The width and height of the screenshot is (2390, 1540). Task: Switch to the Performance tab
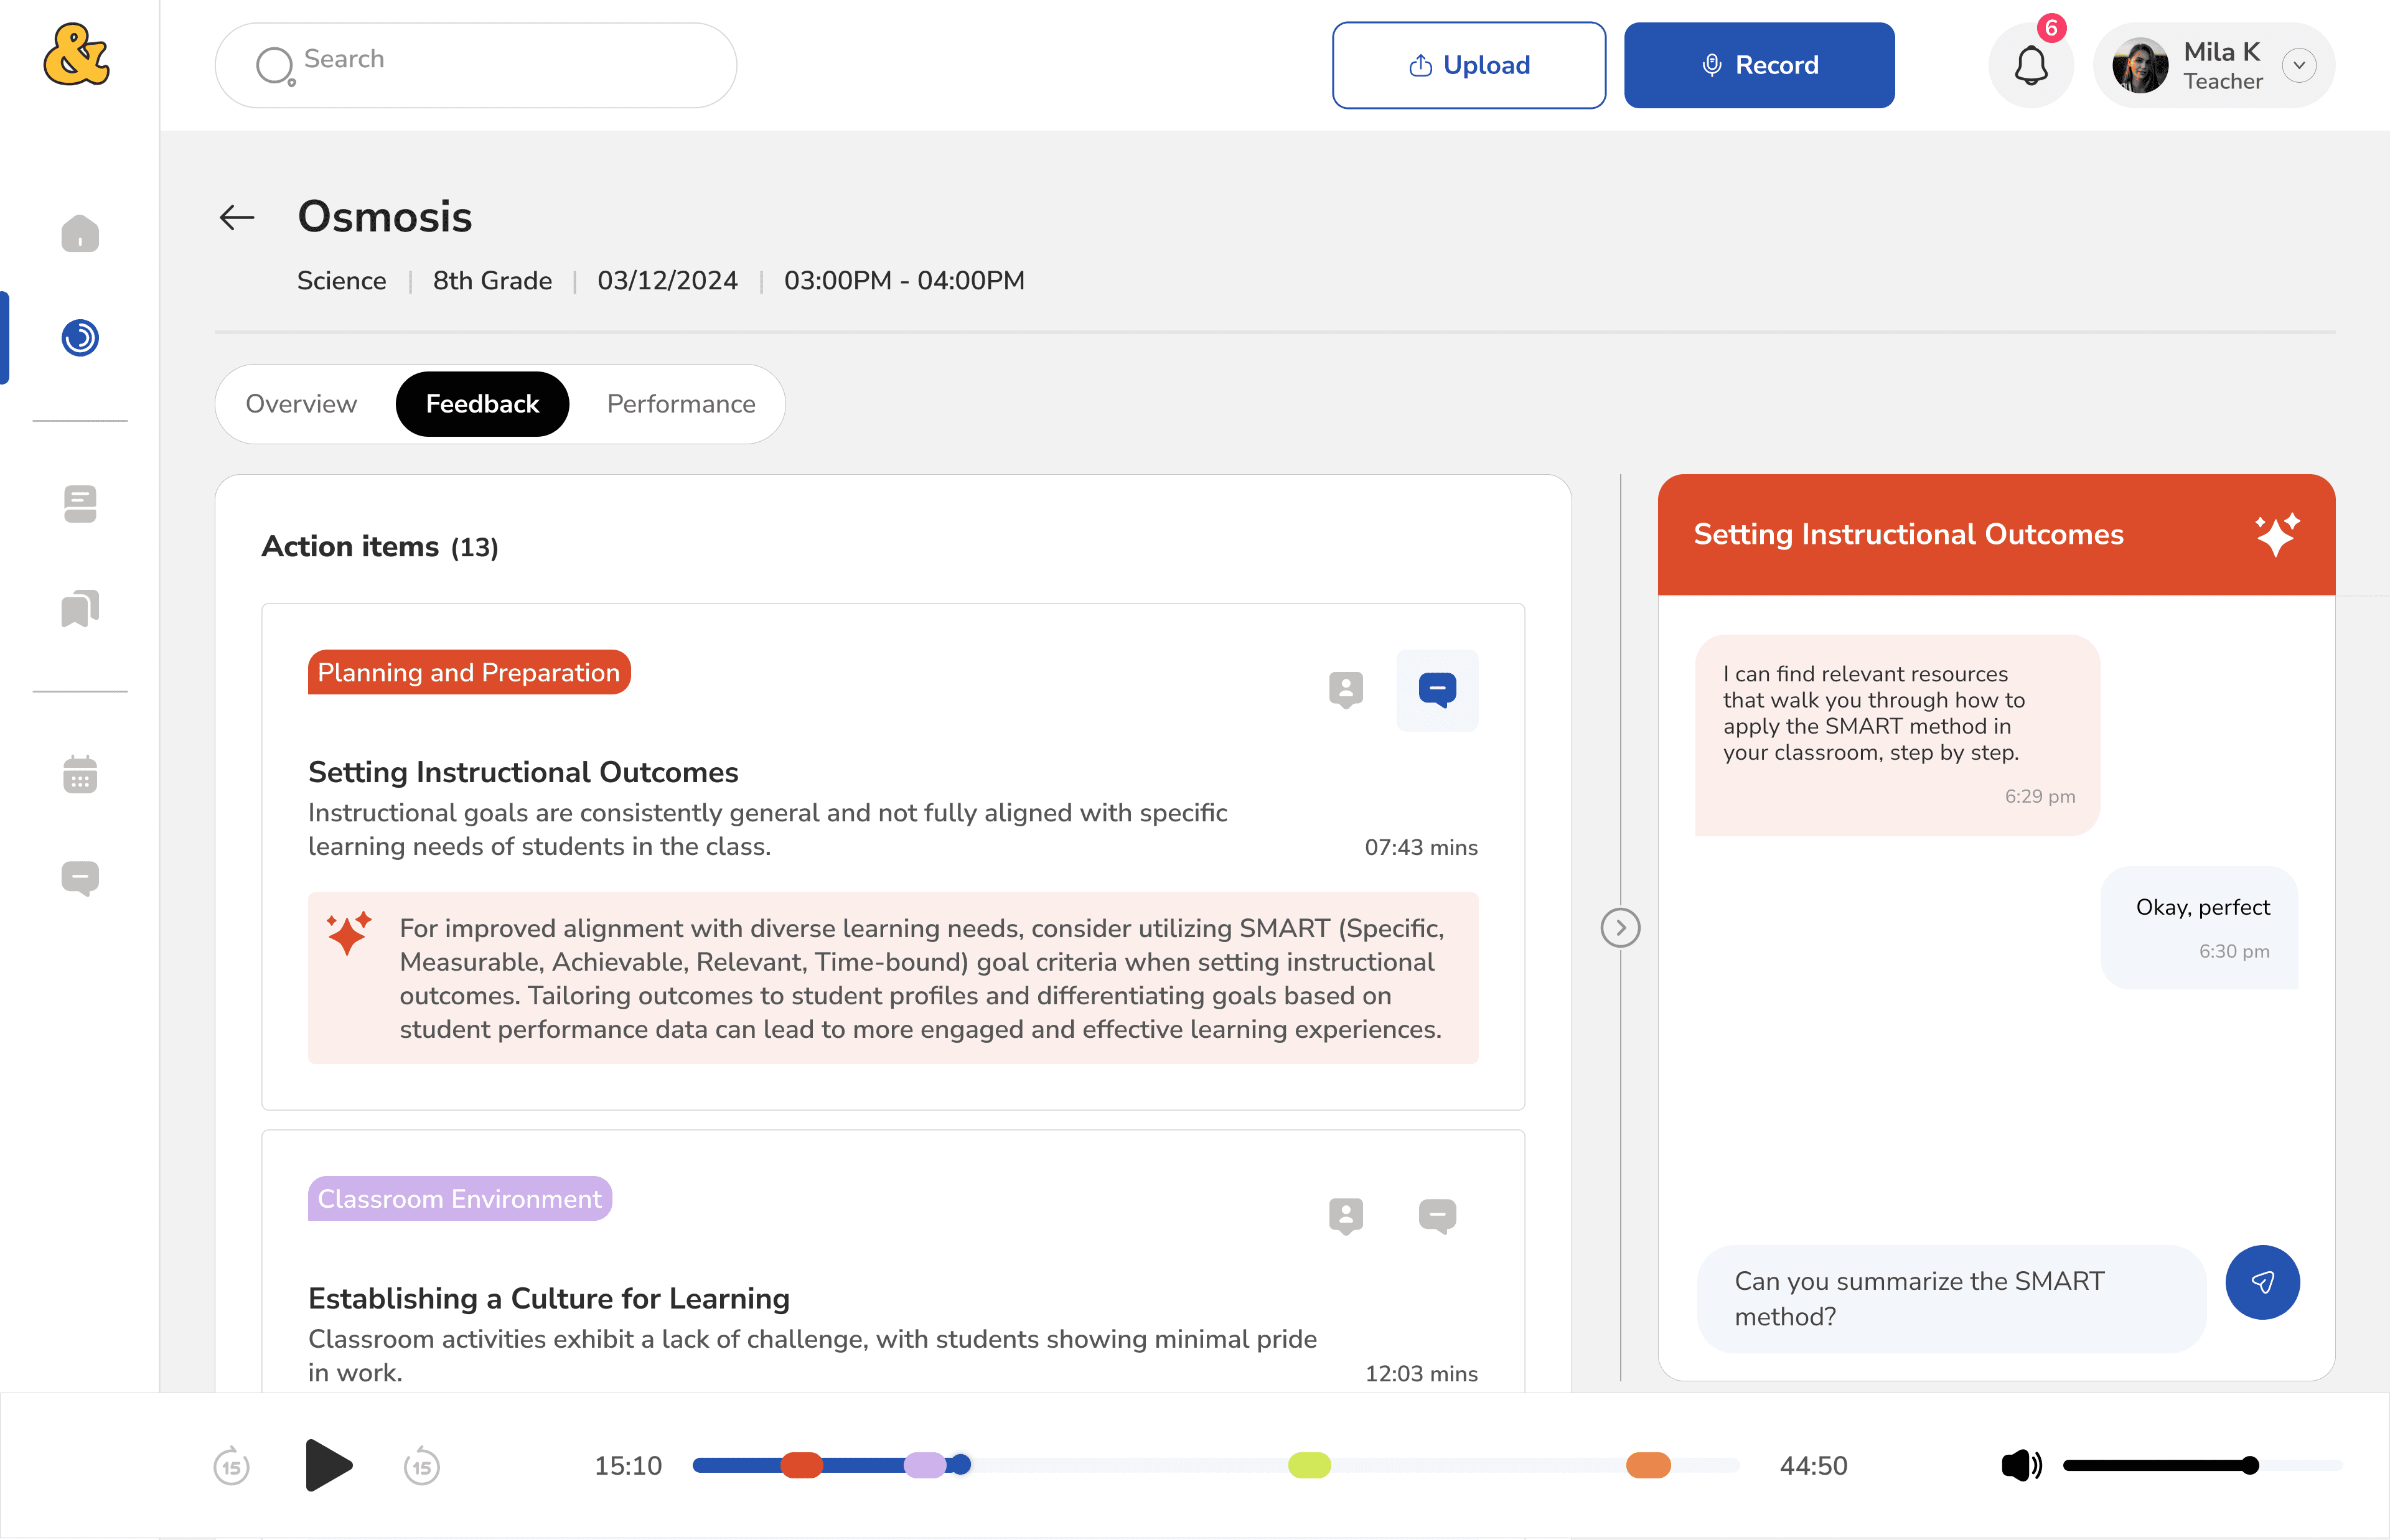click(681, 404)
